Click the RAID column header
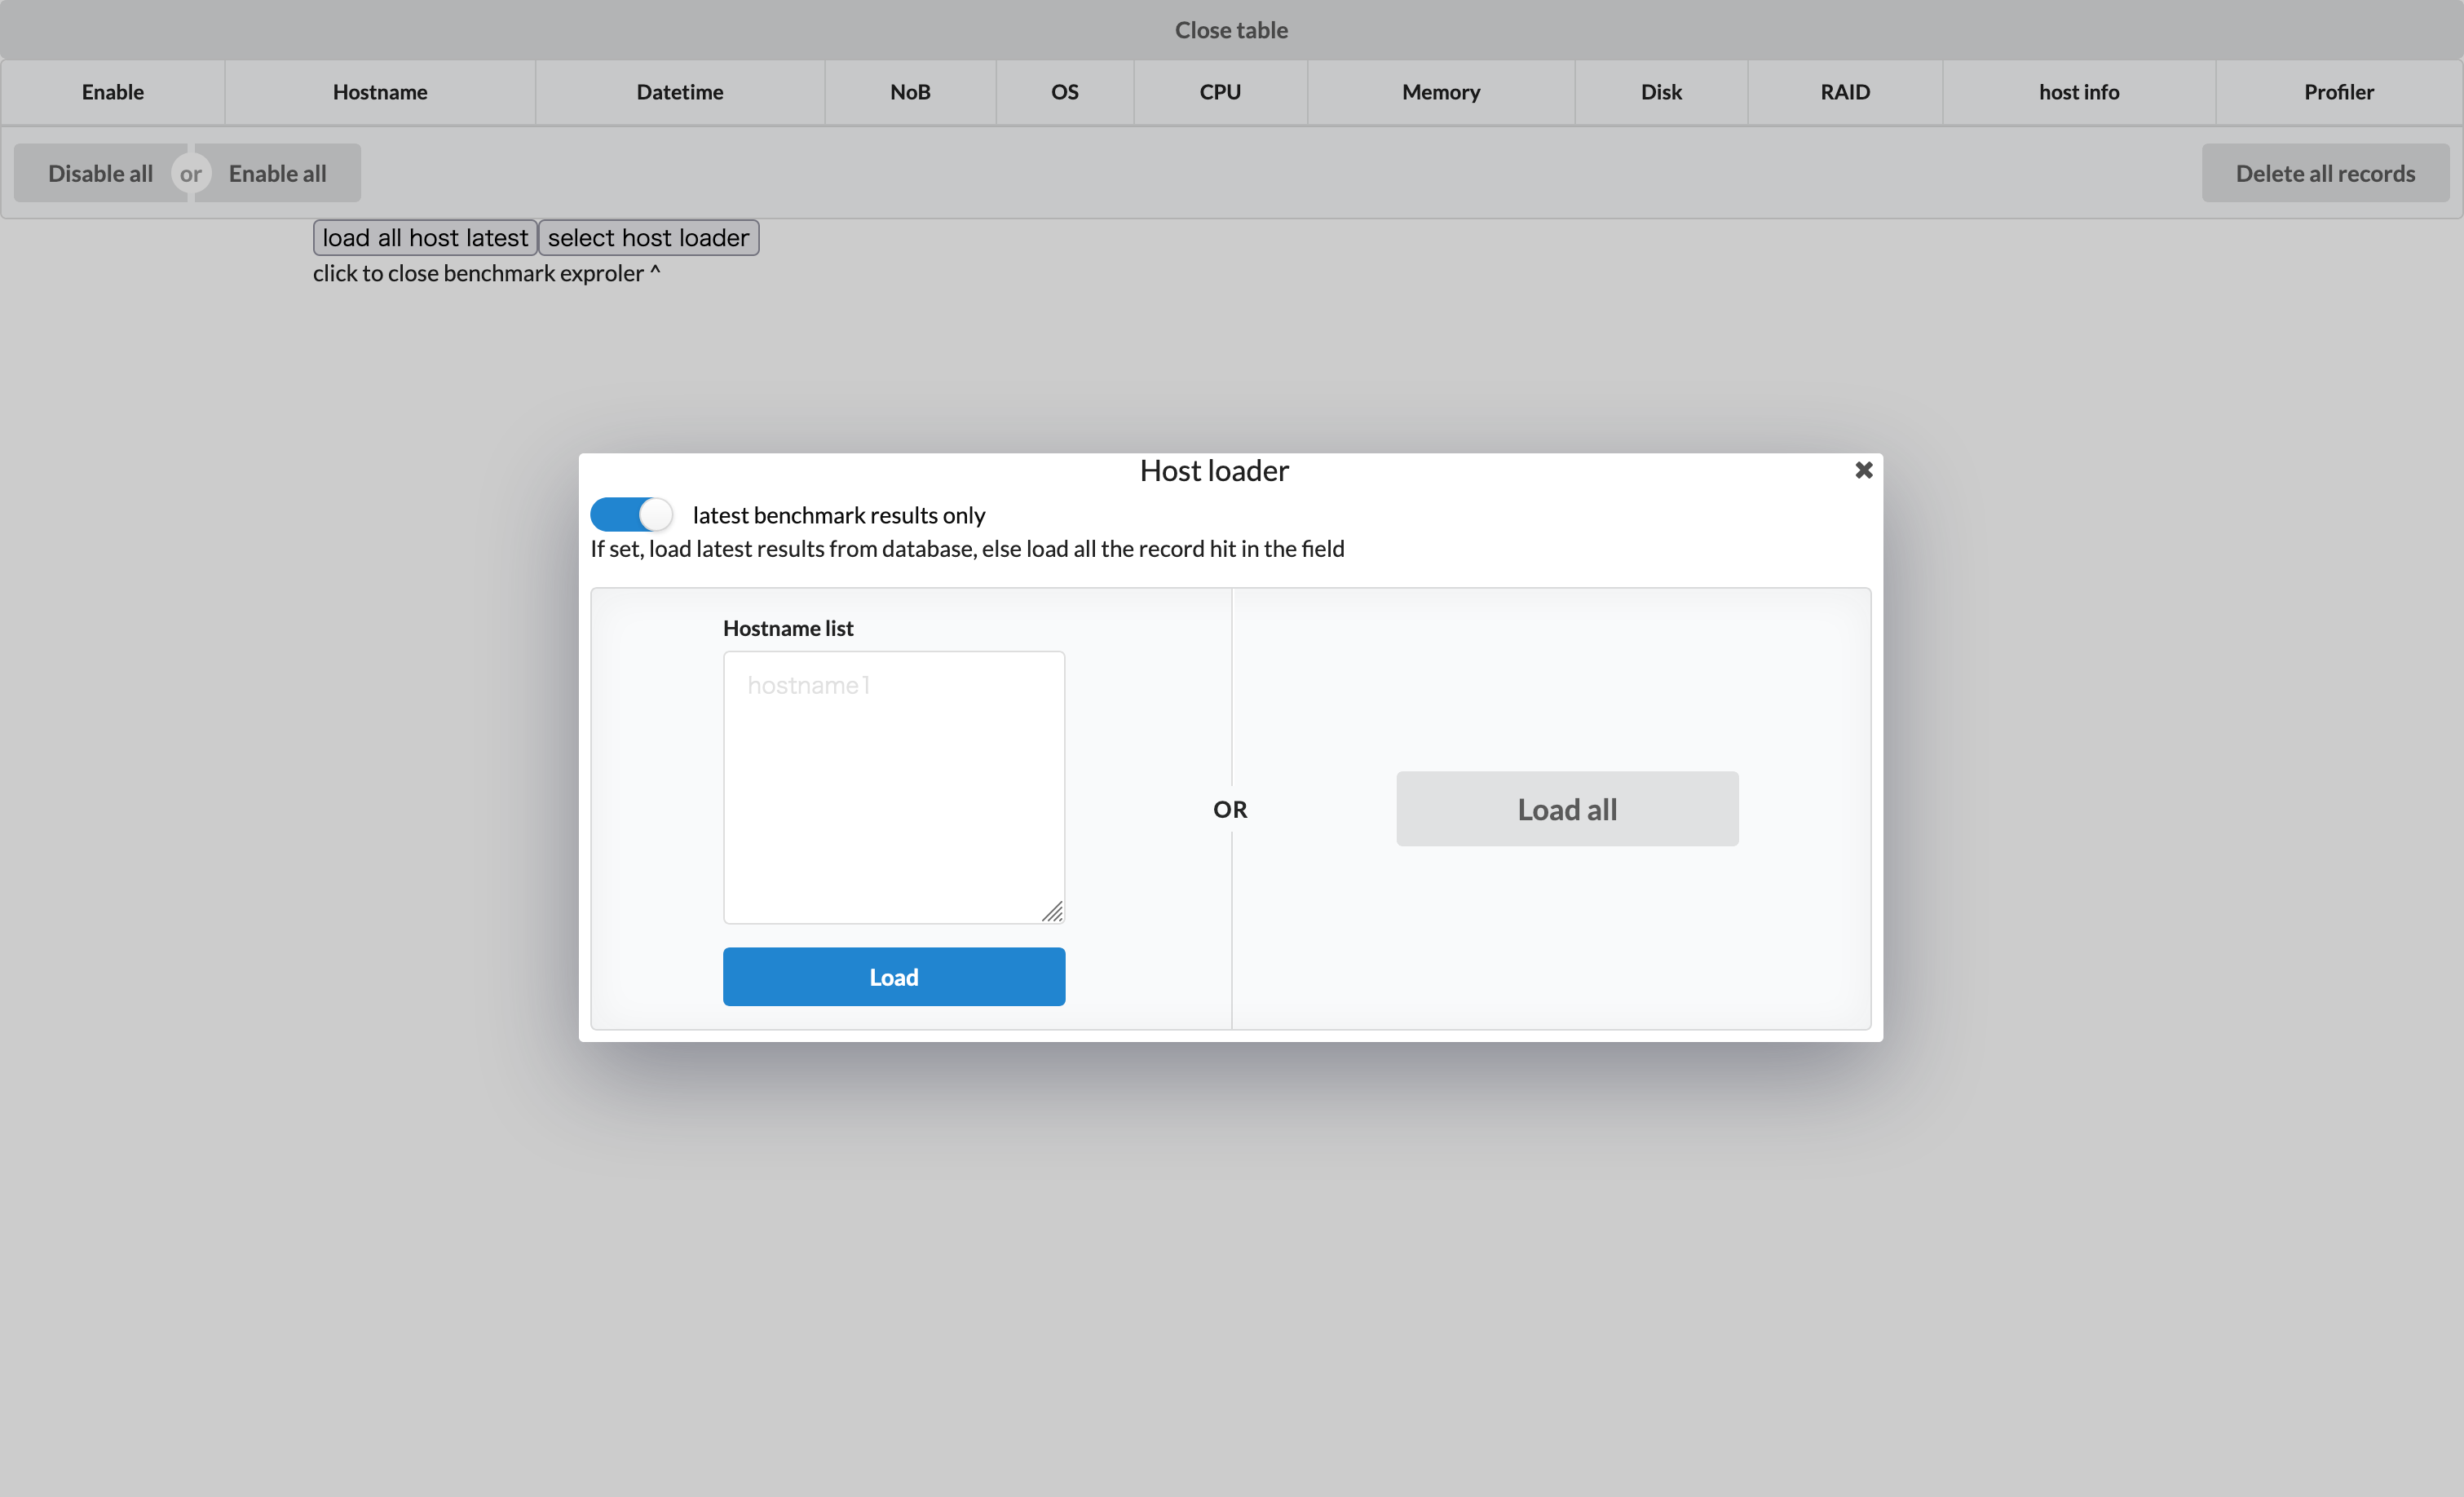Image resolution: width=2464 pixels, height=1497 pixels. pos(1845,92)
